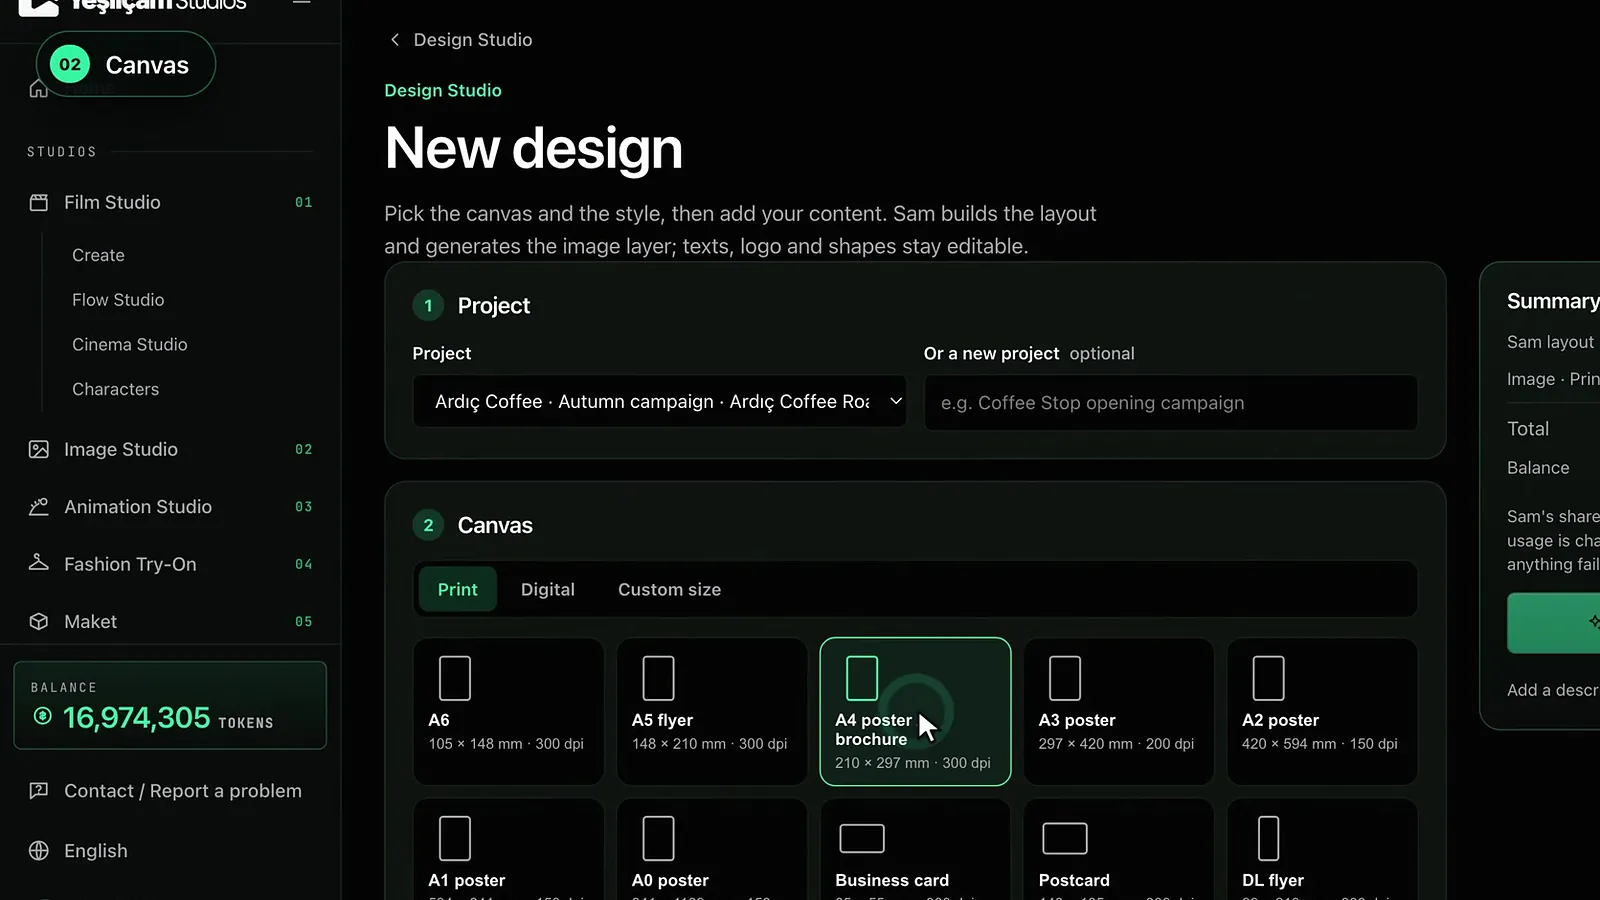
Task: Open Cinema Studio in sidebar
Action: click(130, 344)
